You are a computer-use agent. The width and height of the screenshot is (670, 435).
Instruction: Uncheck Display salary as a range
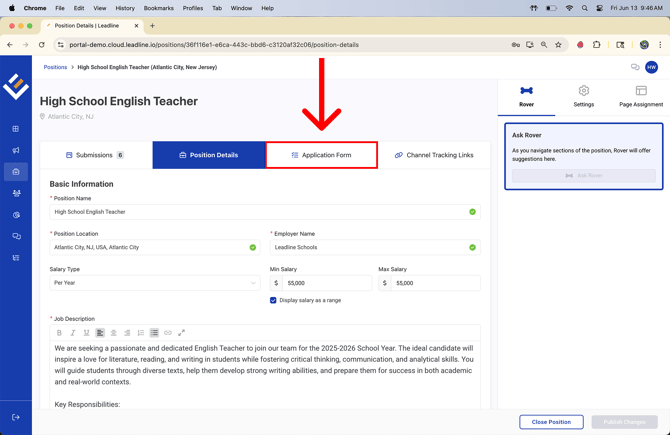tap(273, 300)
